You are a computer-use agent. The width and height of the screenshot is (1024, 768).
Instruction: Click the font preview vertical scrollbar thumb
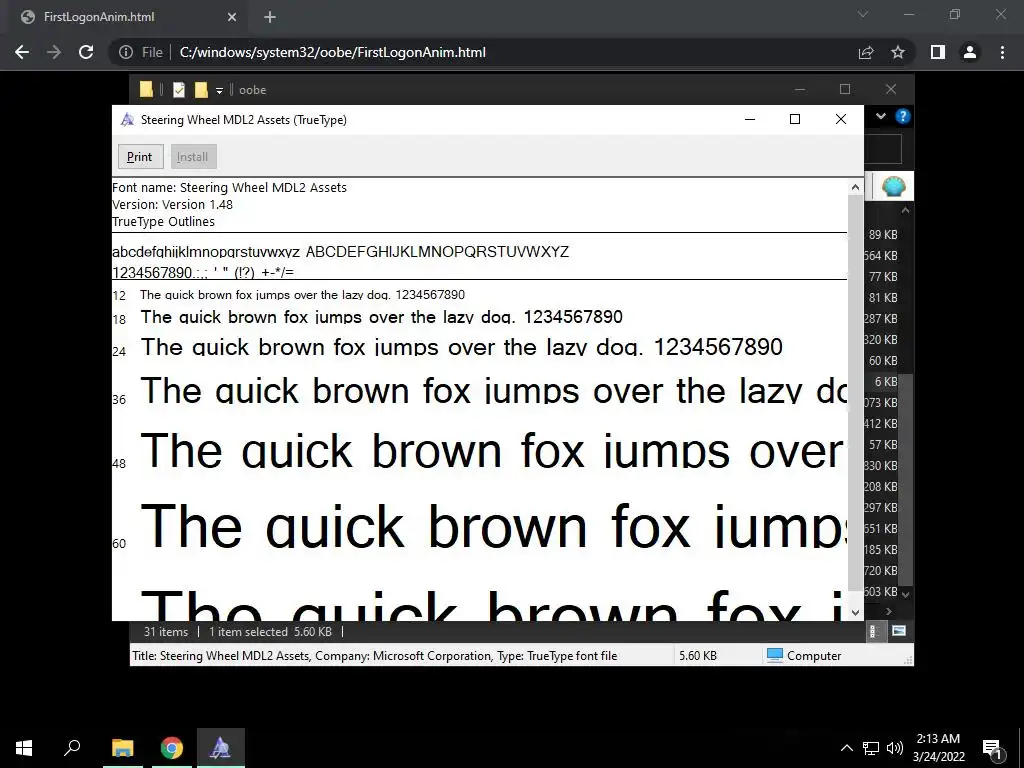point(855,392)
